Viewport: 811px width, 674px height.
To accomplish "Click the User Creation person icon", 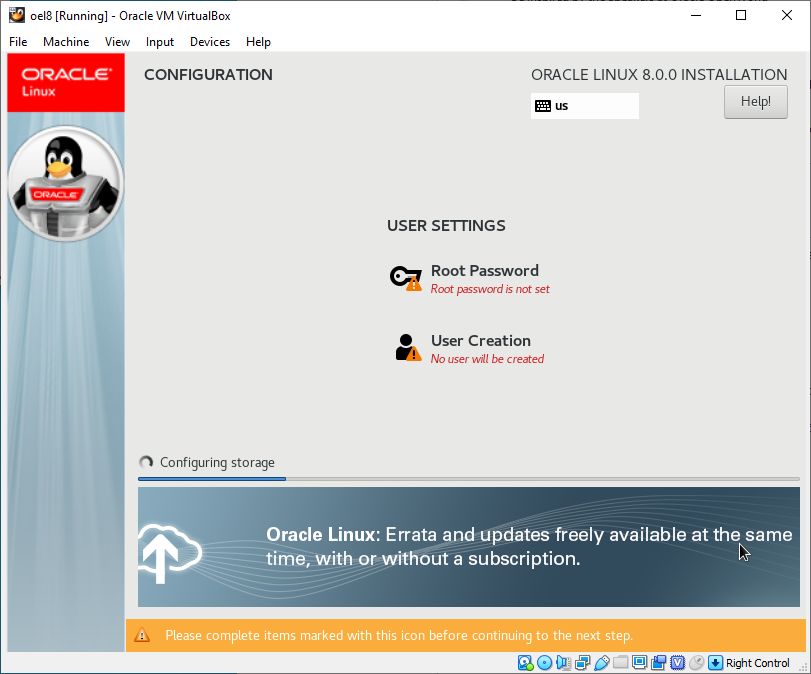I will (x=408, y=347).
